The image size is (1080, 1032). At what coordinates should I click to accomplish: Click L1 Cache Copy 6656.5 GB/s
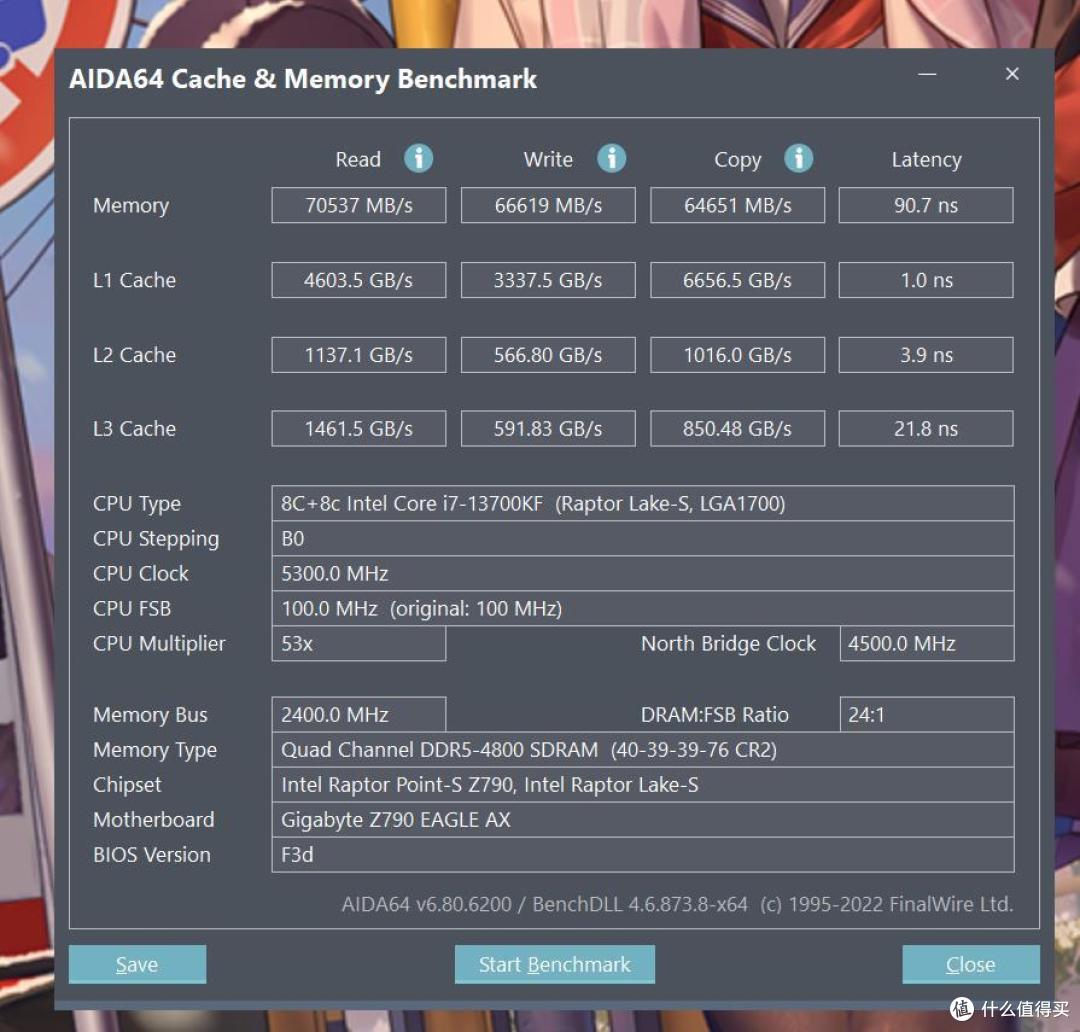click(x=738, y=280)
